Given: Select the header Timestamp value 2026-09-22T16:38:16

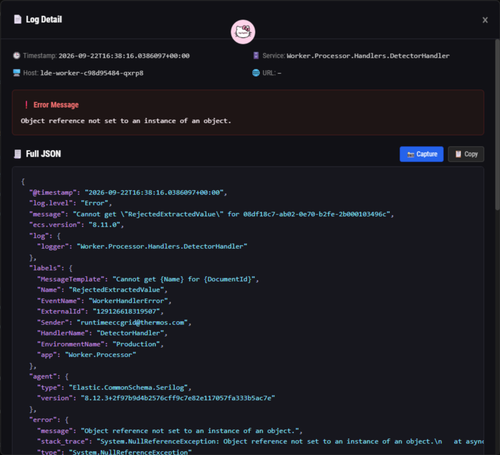Looking at the screenshot, I should (x=124, y=56).
